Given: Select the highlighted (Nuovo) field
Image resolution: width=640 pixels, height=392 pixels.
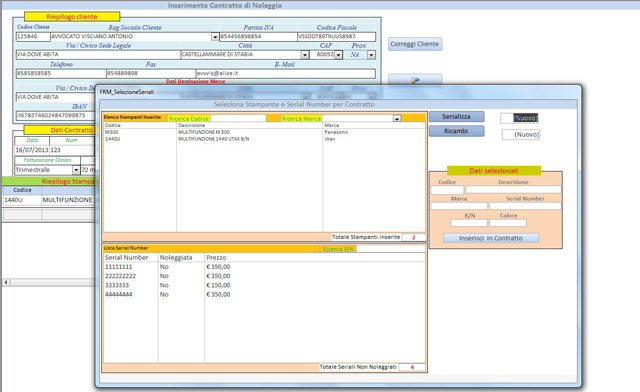Looking at the screenshot, I should point(519,118).
